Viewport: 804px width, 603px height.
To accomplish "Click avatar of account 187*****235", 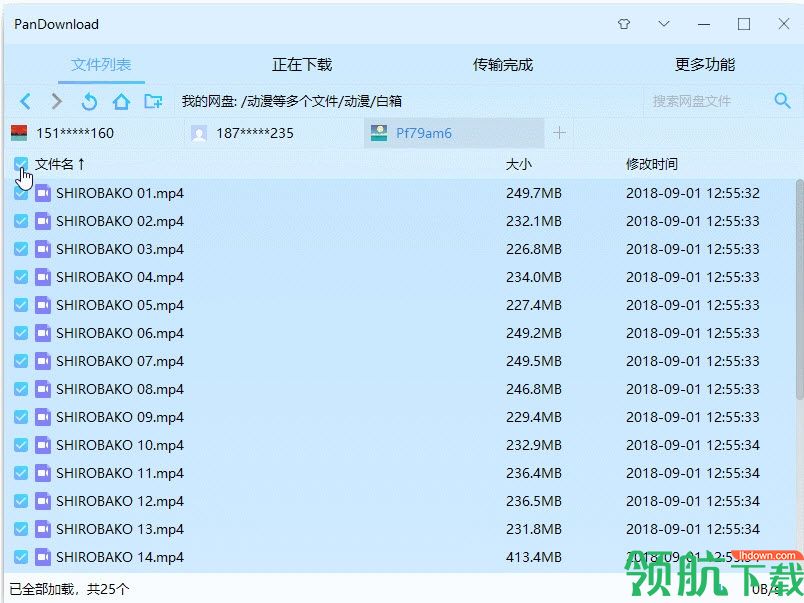I will tap(199, 133).
